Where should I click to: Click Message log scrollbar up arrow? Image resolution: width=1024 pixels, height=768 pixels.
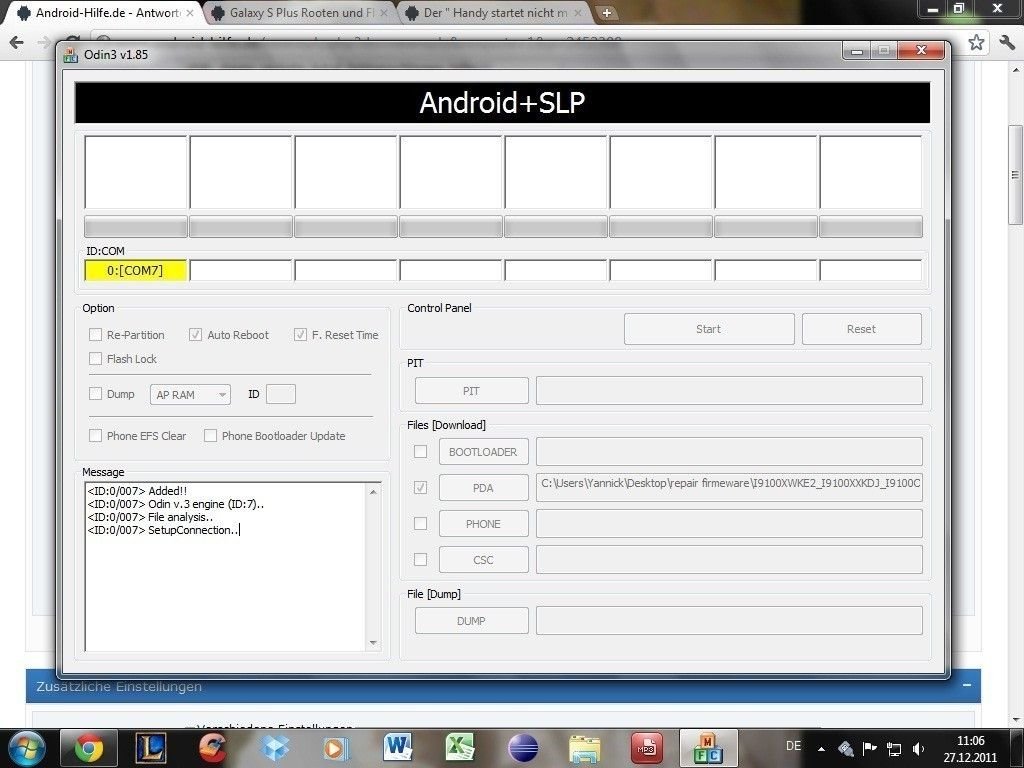pos(373,491)
